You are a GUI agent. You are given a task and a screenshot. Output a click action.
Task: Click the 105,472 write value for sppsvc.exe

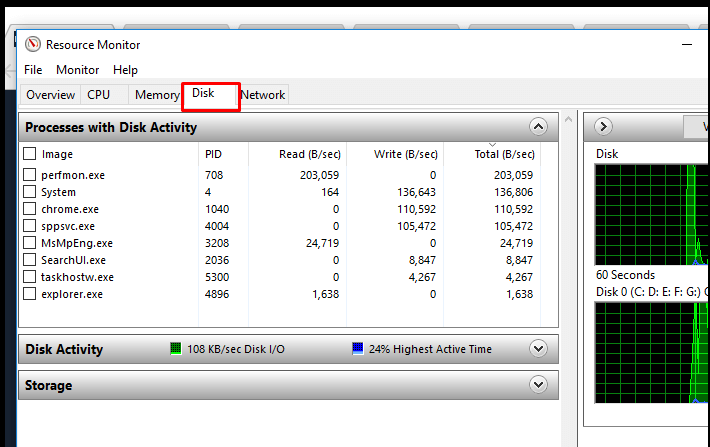pos(417,226)
